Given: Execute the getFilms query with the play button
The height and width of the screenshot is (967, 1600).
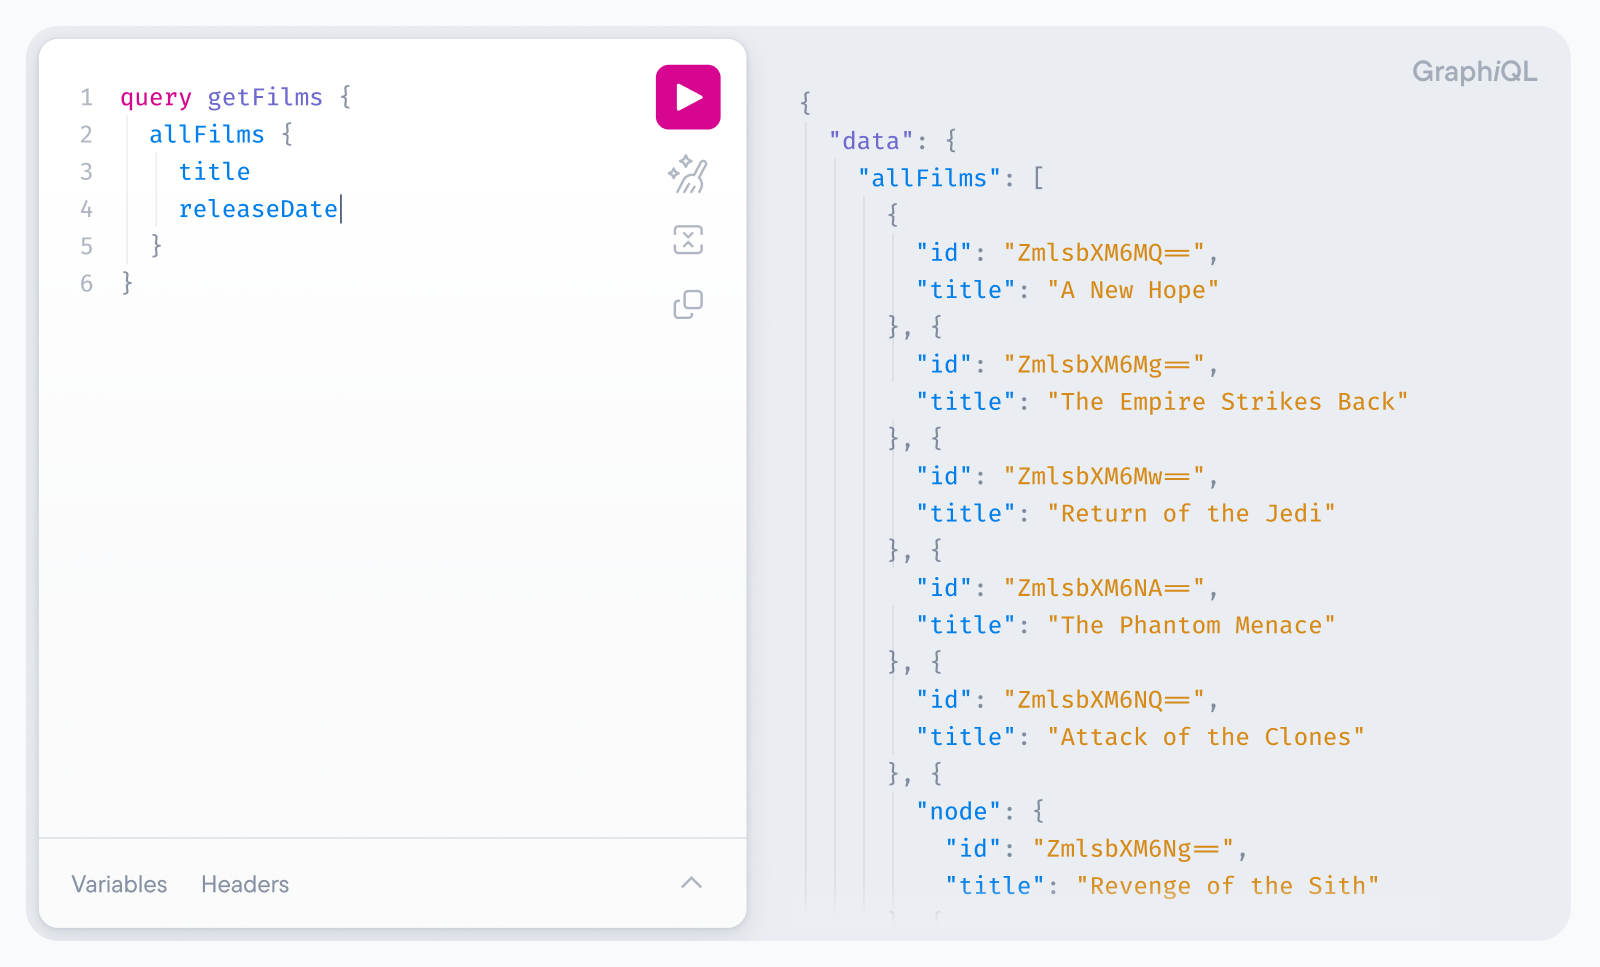Looking at the screenshot, I should point(687,97).
